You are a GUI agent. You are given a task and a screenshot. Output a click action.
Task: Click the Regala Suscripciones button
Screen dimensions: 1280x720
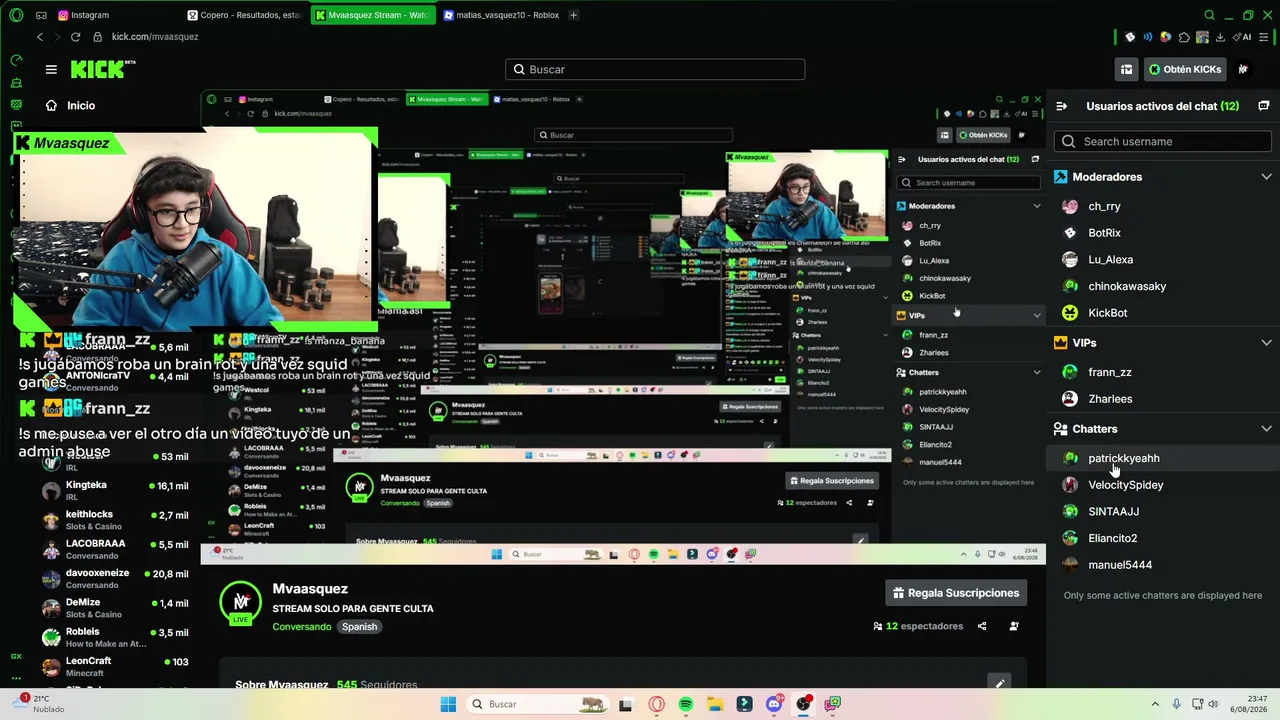coord(957,593)
